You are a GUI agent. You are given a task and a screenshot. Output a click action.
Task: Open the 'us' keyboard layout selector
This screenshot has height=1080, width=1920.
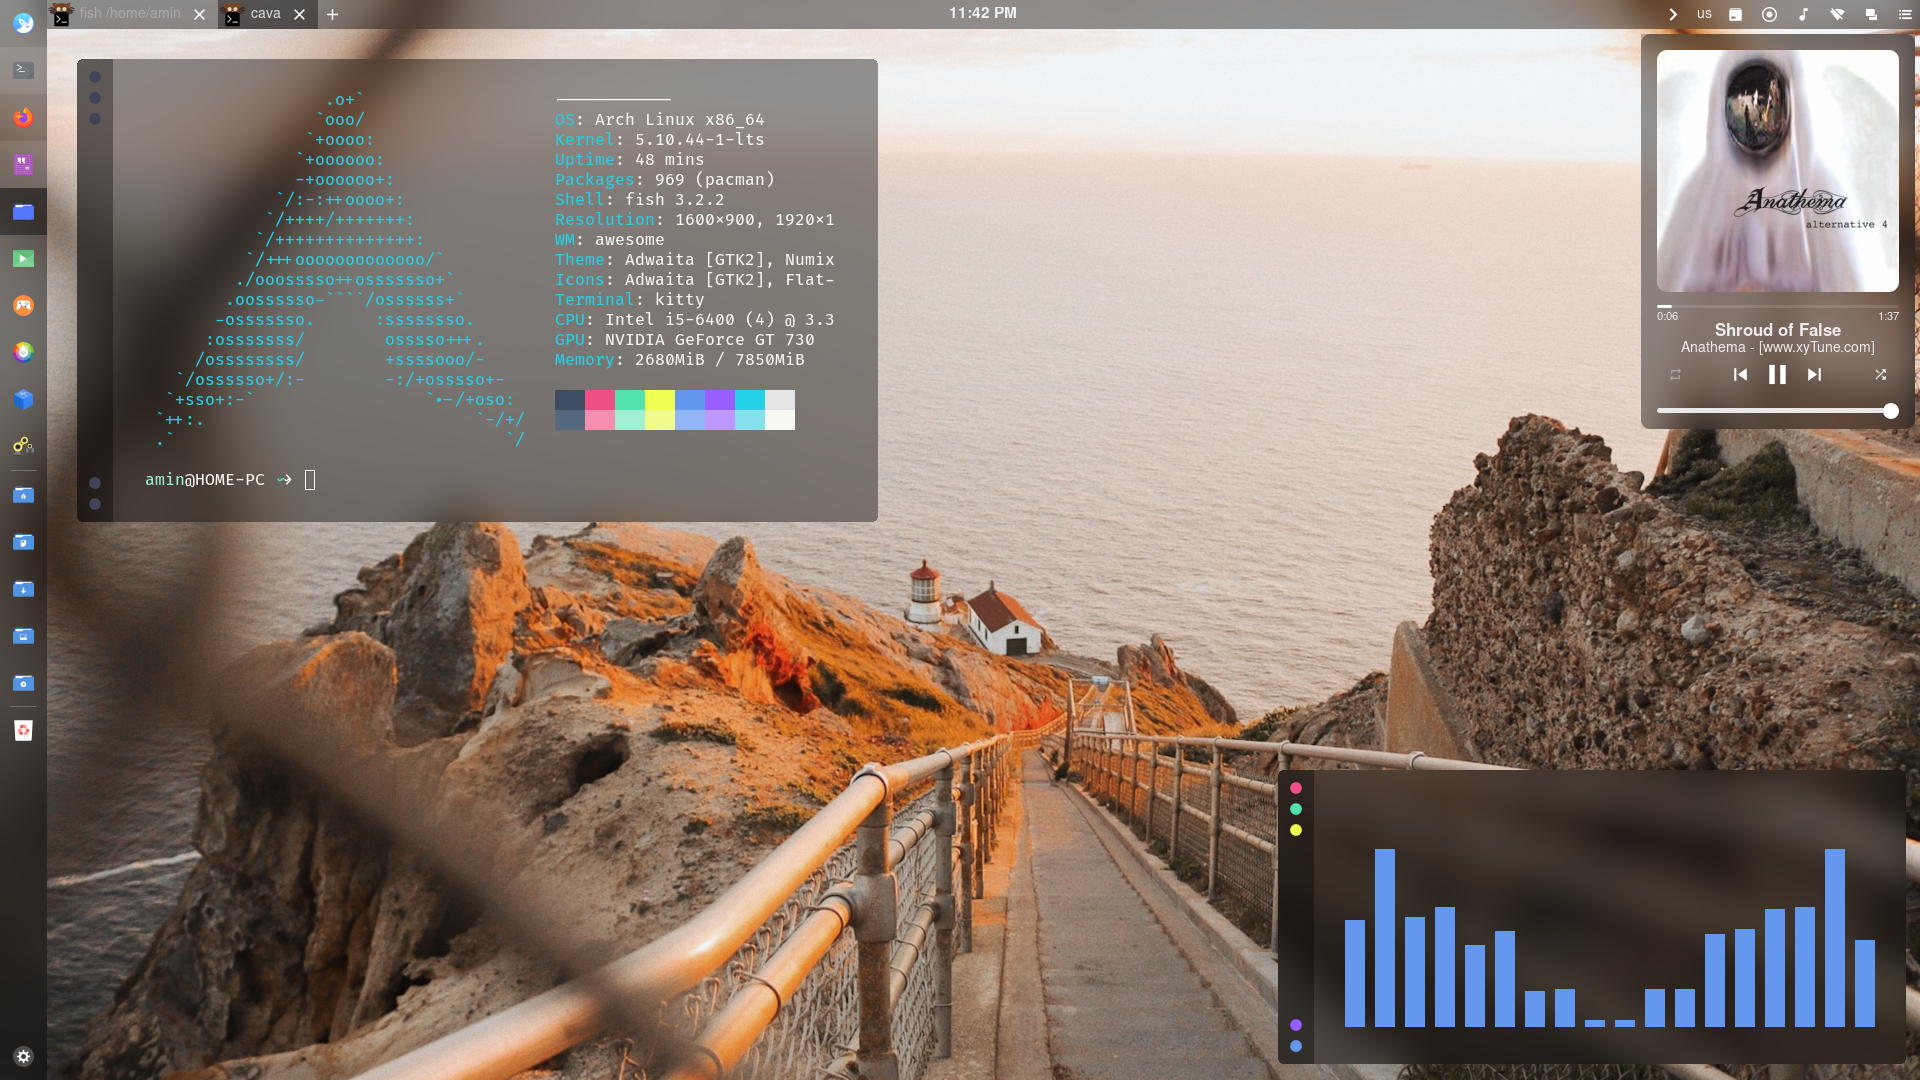(1704, 14)
